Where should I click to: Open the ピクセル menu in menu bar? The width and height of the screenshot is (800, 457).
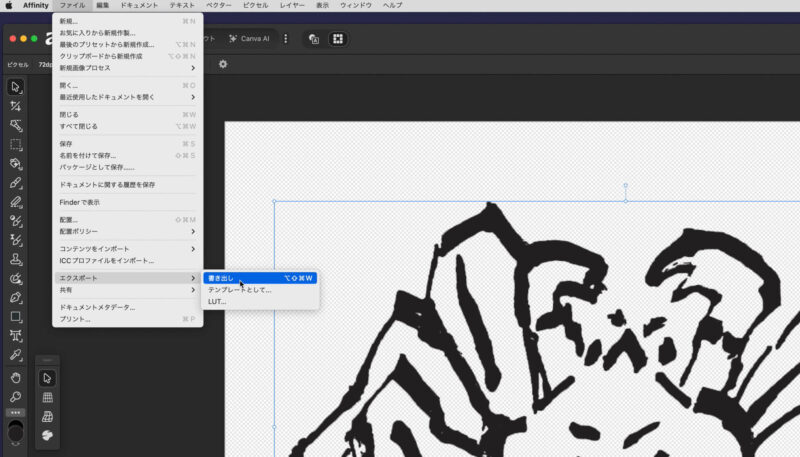tap(255, 5)
